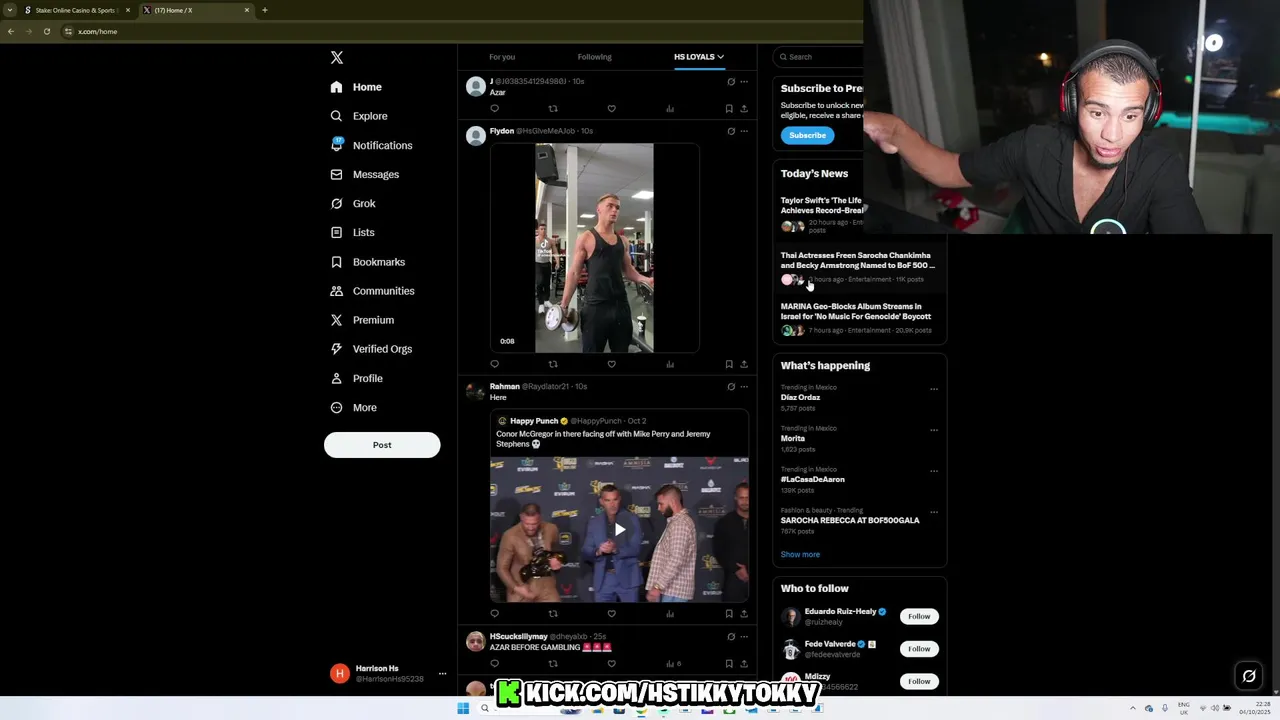
Task: Open Bookmarks in the sidebar
Action: (367, 262)
